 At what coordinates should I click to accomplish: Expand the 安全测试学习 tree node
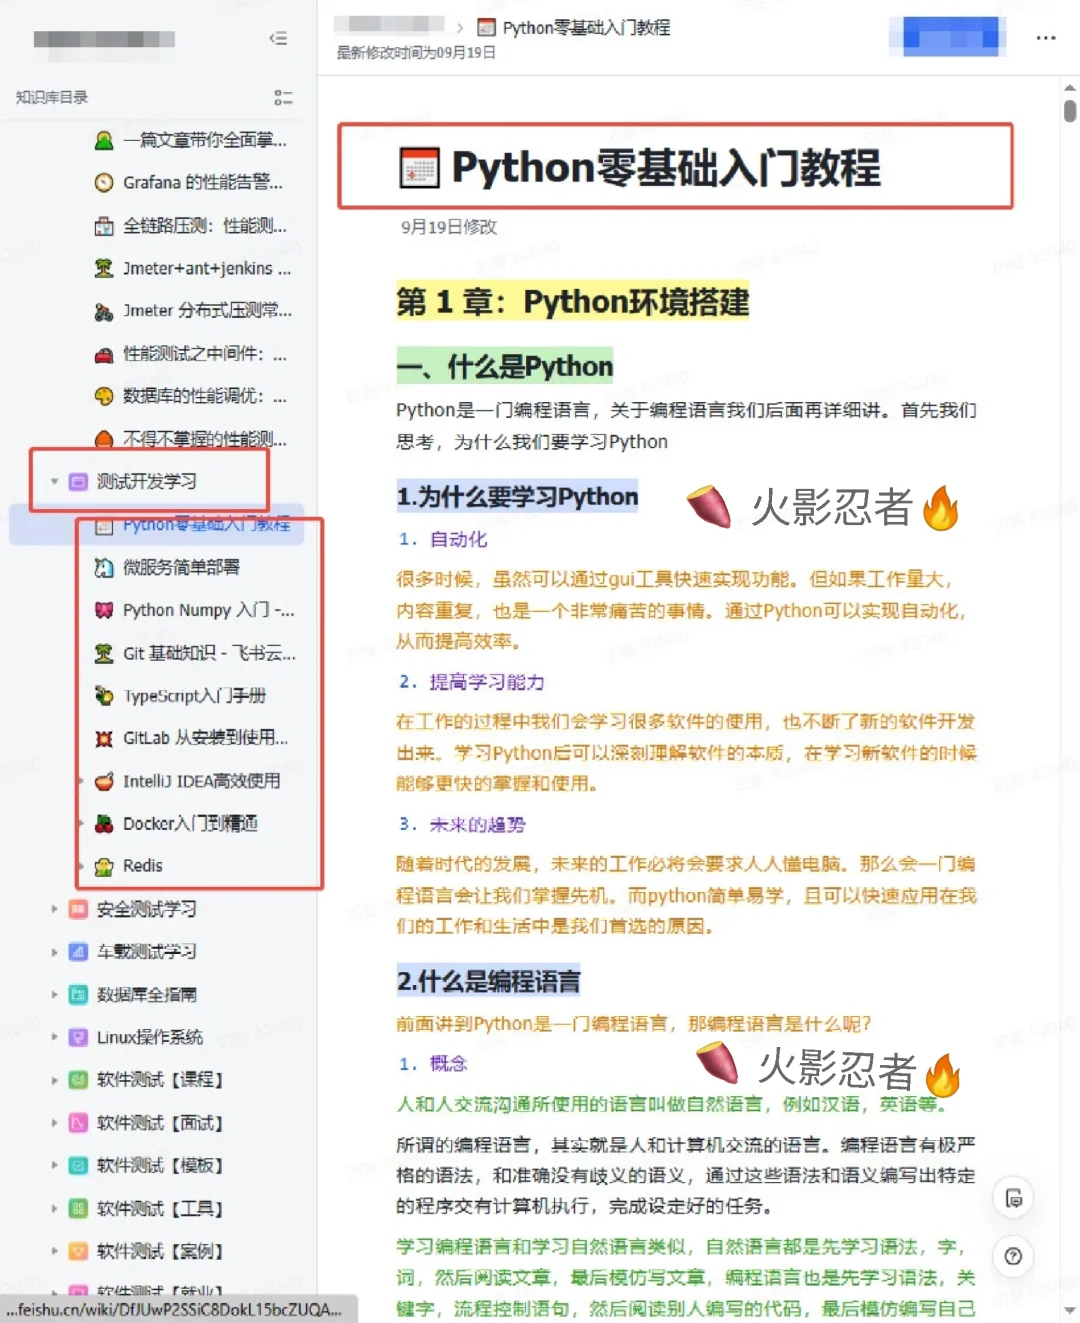coord(54,909)
